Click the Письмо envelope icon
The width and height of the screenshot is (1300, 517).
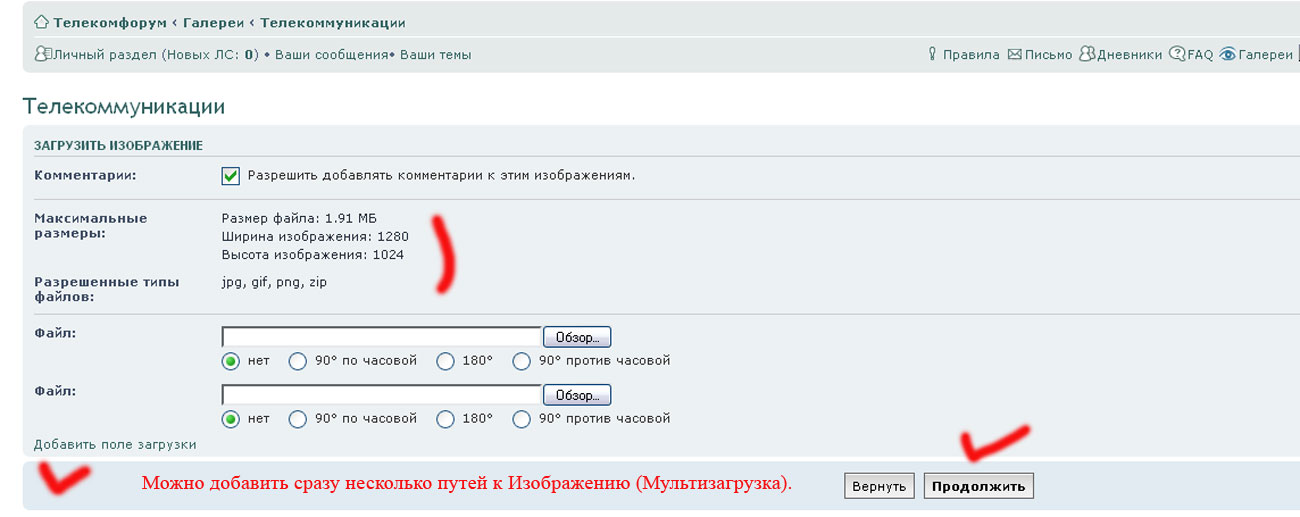pos(1014,55)
